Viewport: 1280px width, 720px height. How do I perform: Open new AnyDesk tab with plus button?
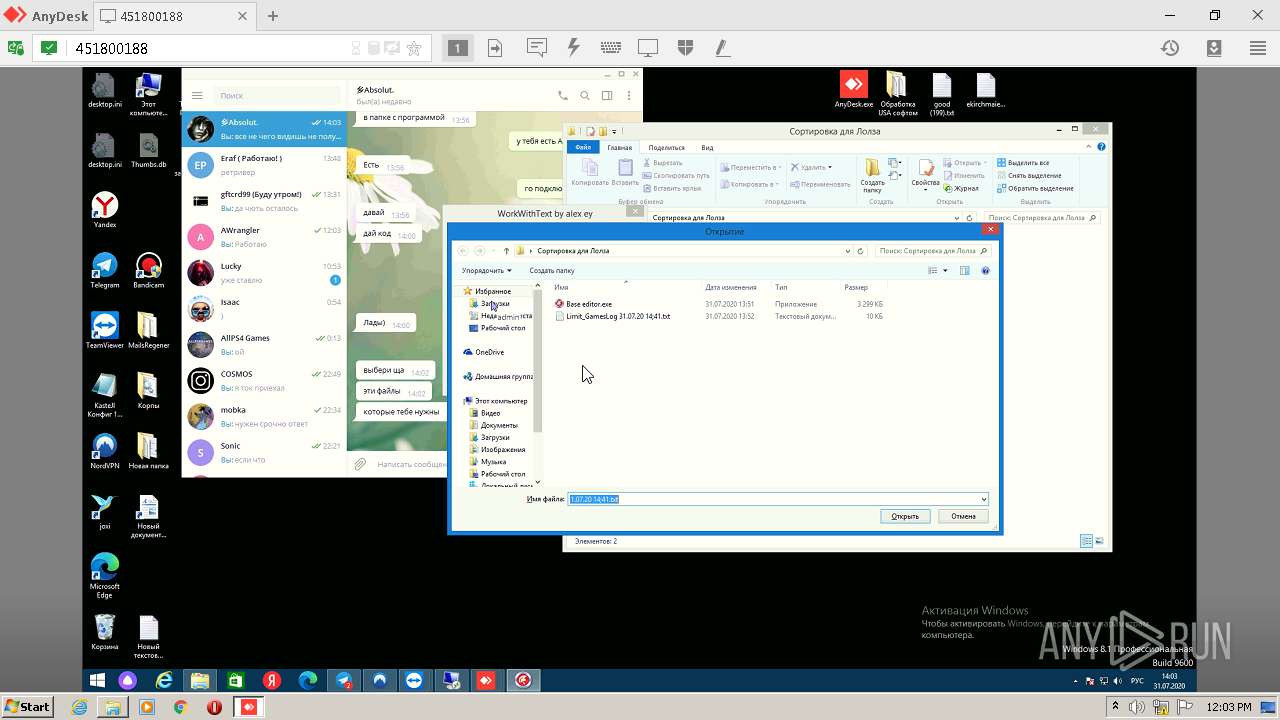click(273, 16)
